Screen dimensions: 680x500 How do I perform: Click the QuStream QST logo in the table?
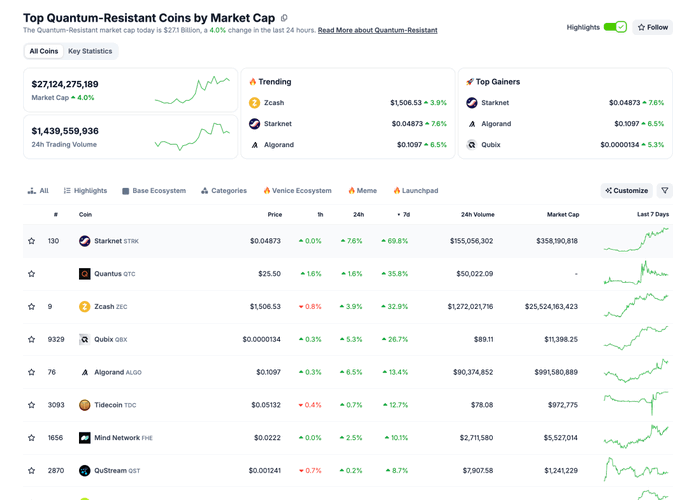click(x=85, y=471)
